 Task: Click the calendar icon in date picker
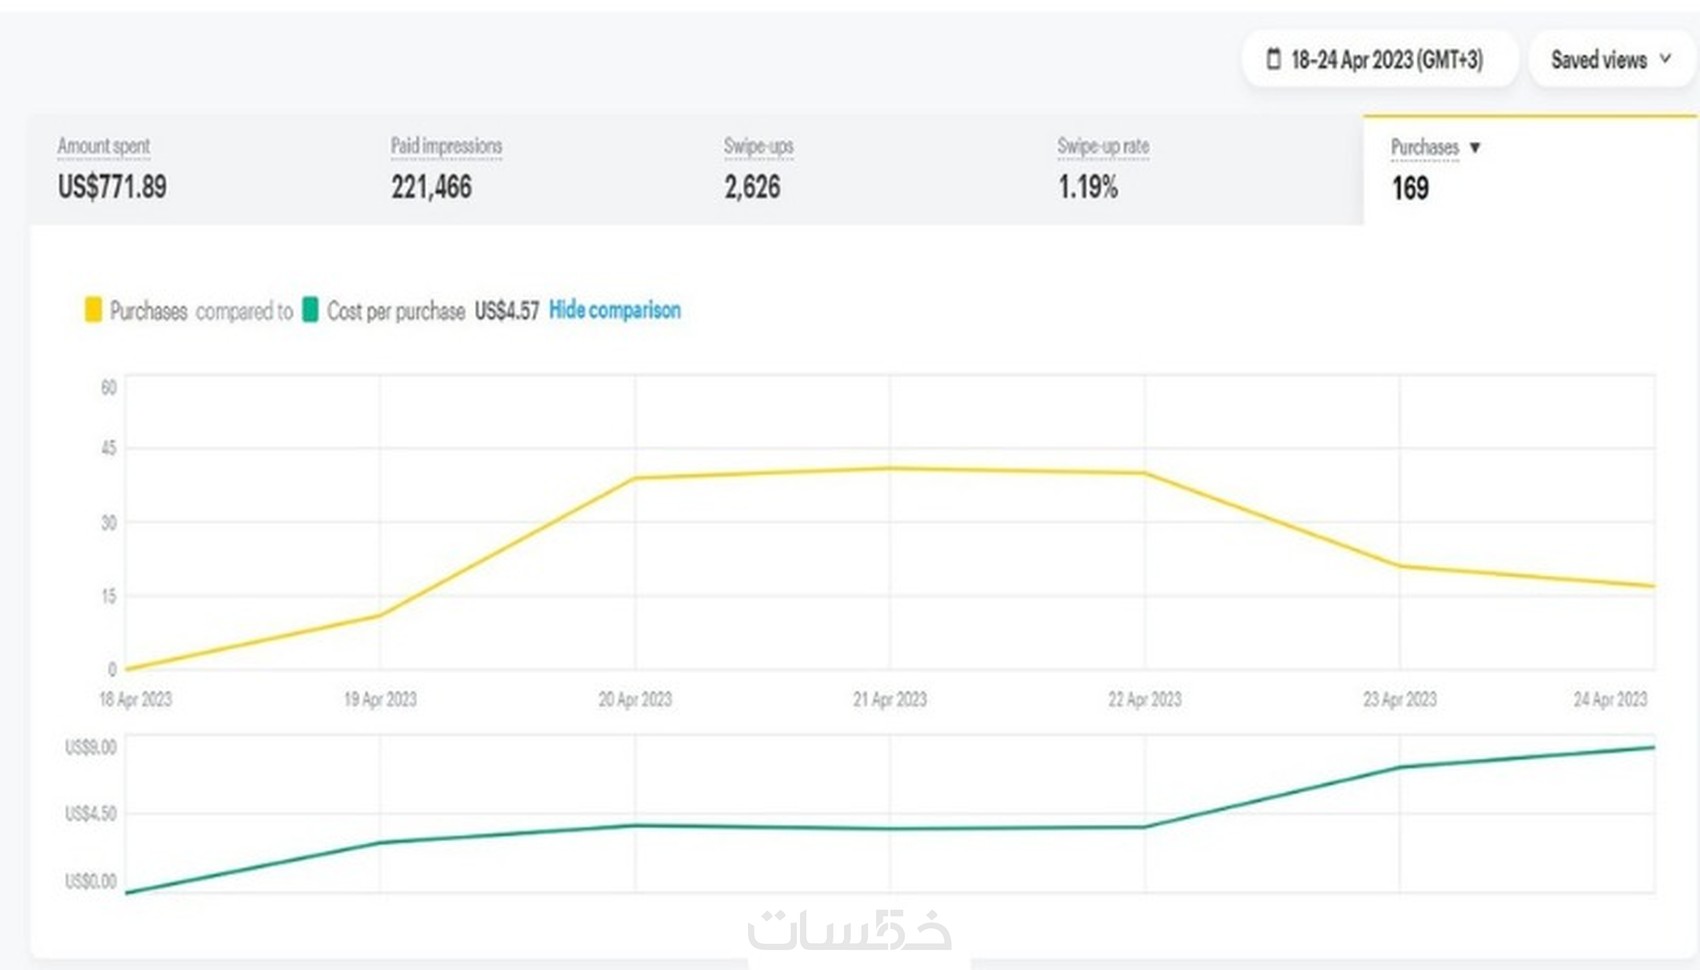pos(1273,59)
